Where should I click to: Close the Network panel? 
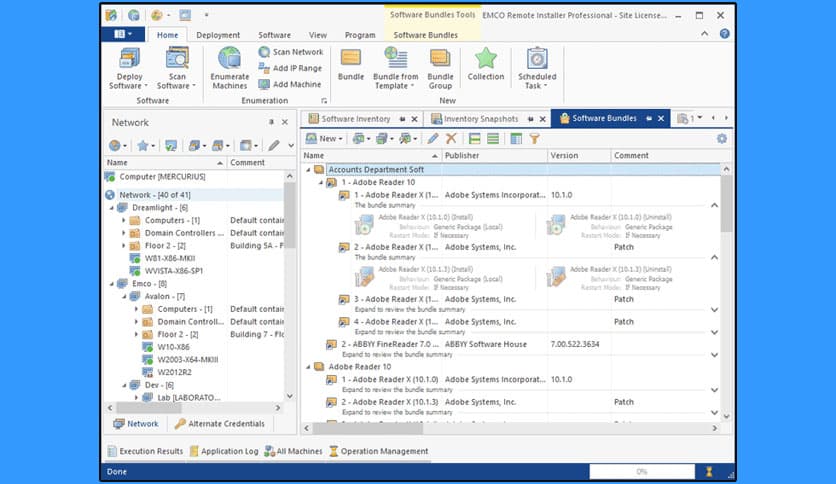pyautogui.click(x=285, y=122)
